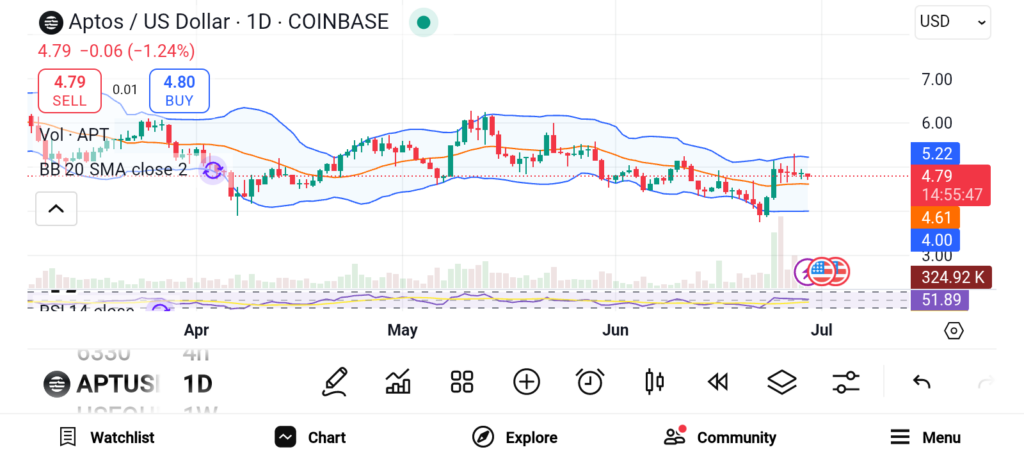
Task: Open the drawing tools pencil icon
Action: 335,381
